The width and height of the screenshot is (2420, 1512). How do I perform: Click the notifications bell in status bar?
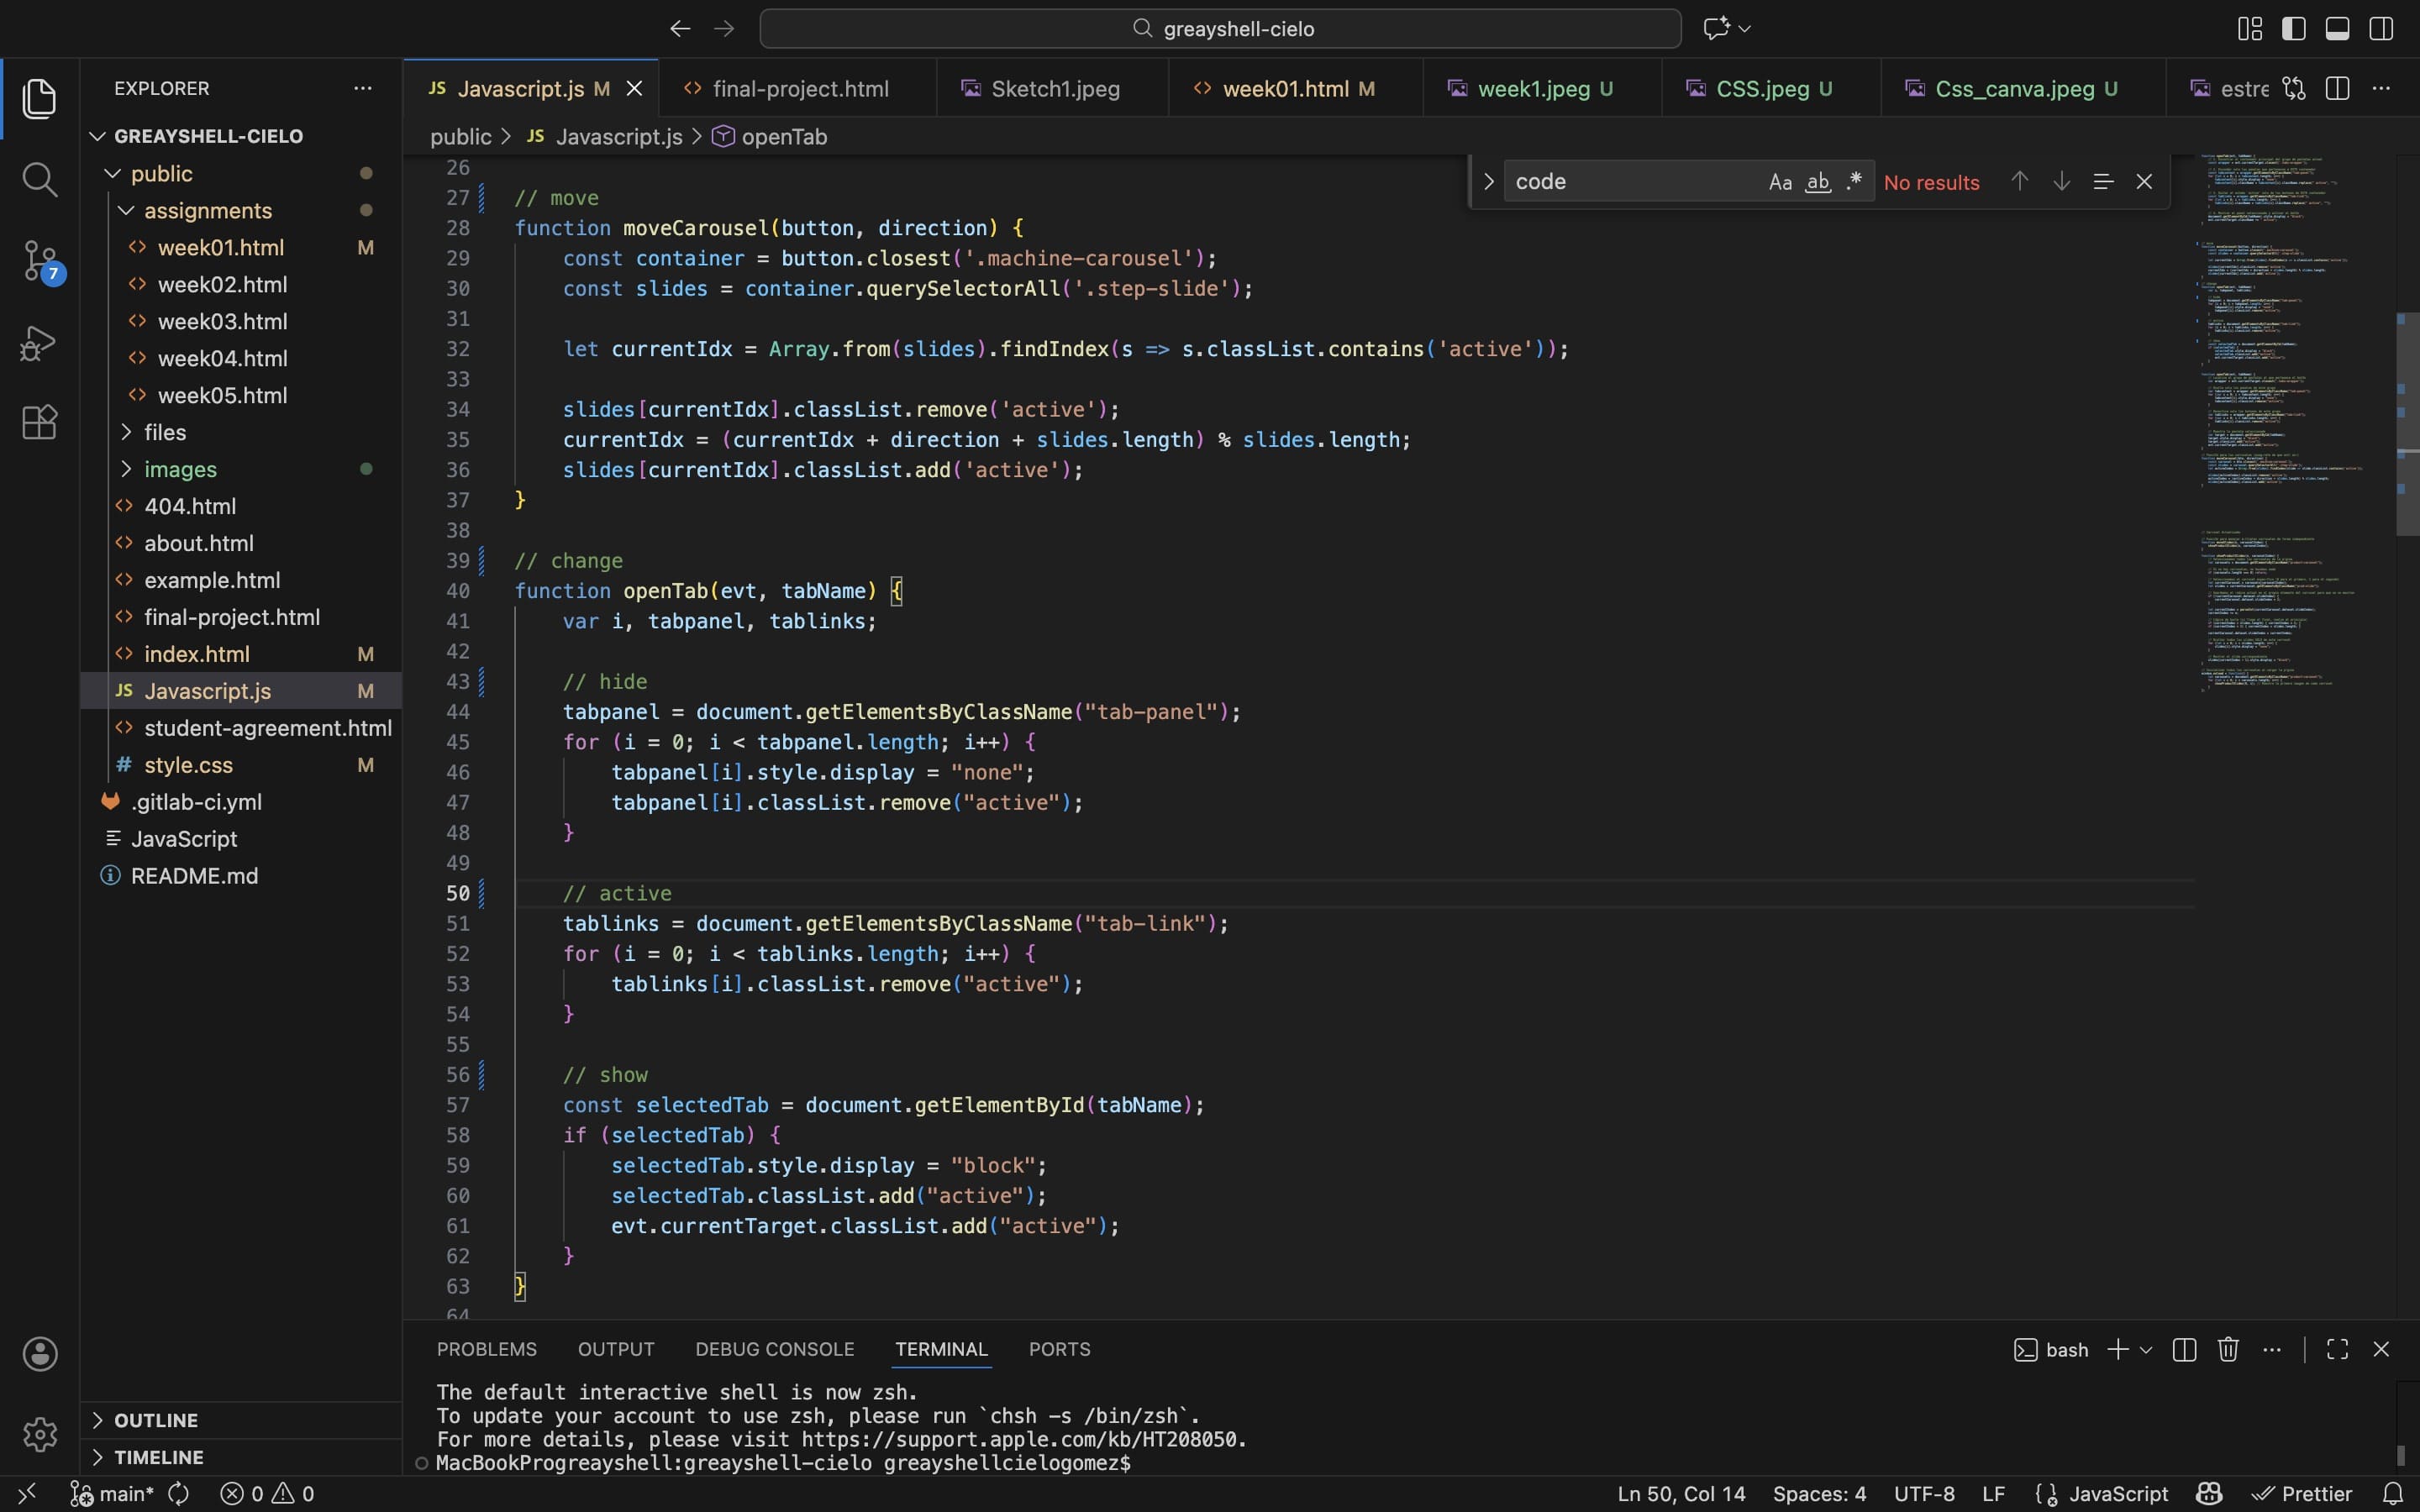[2392, 1493]
